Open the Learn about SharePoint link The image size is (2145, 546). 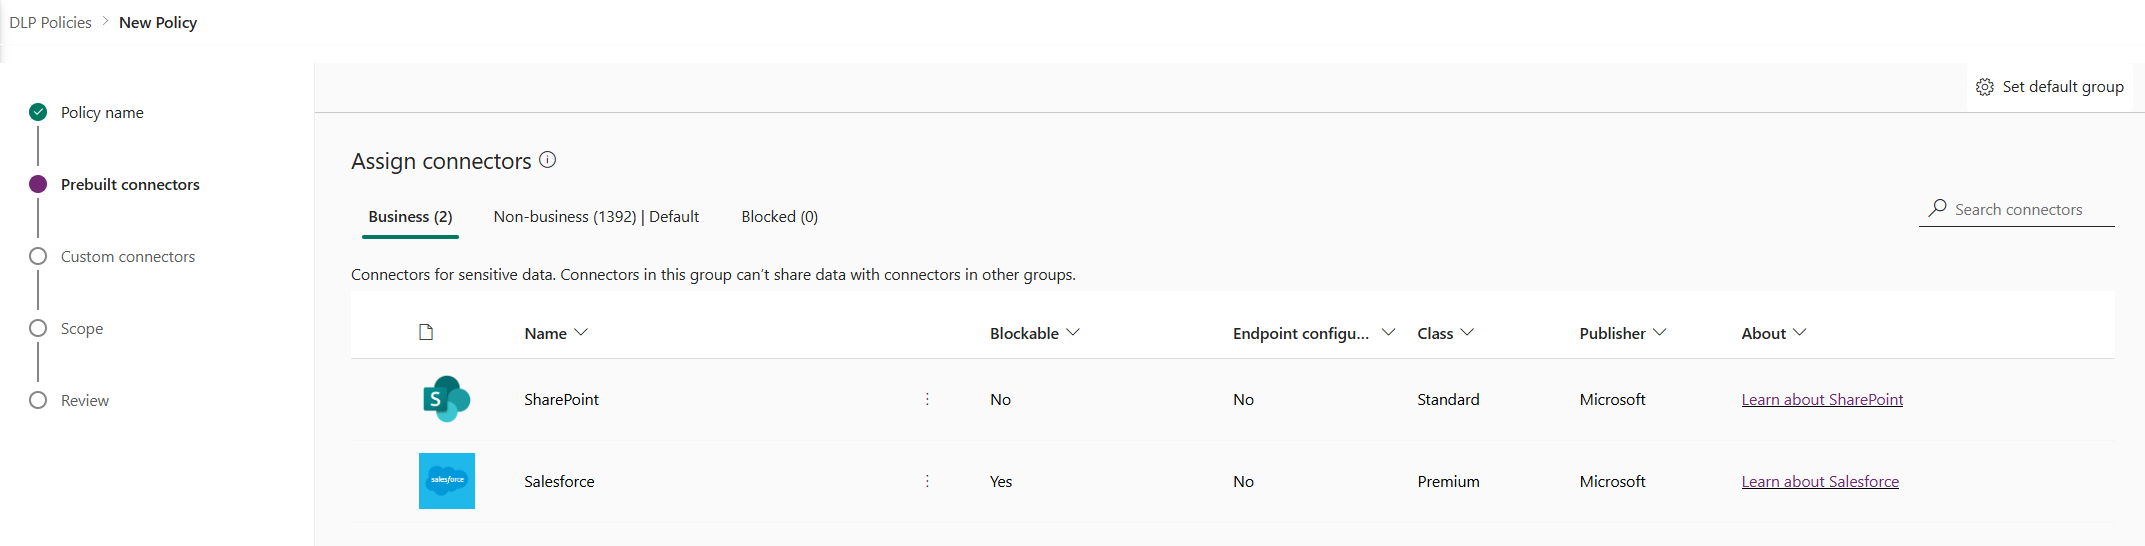coord(1822,400)
